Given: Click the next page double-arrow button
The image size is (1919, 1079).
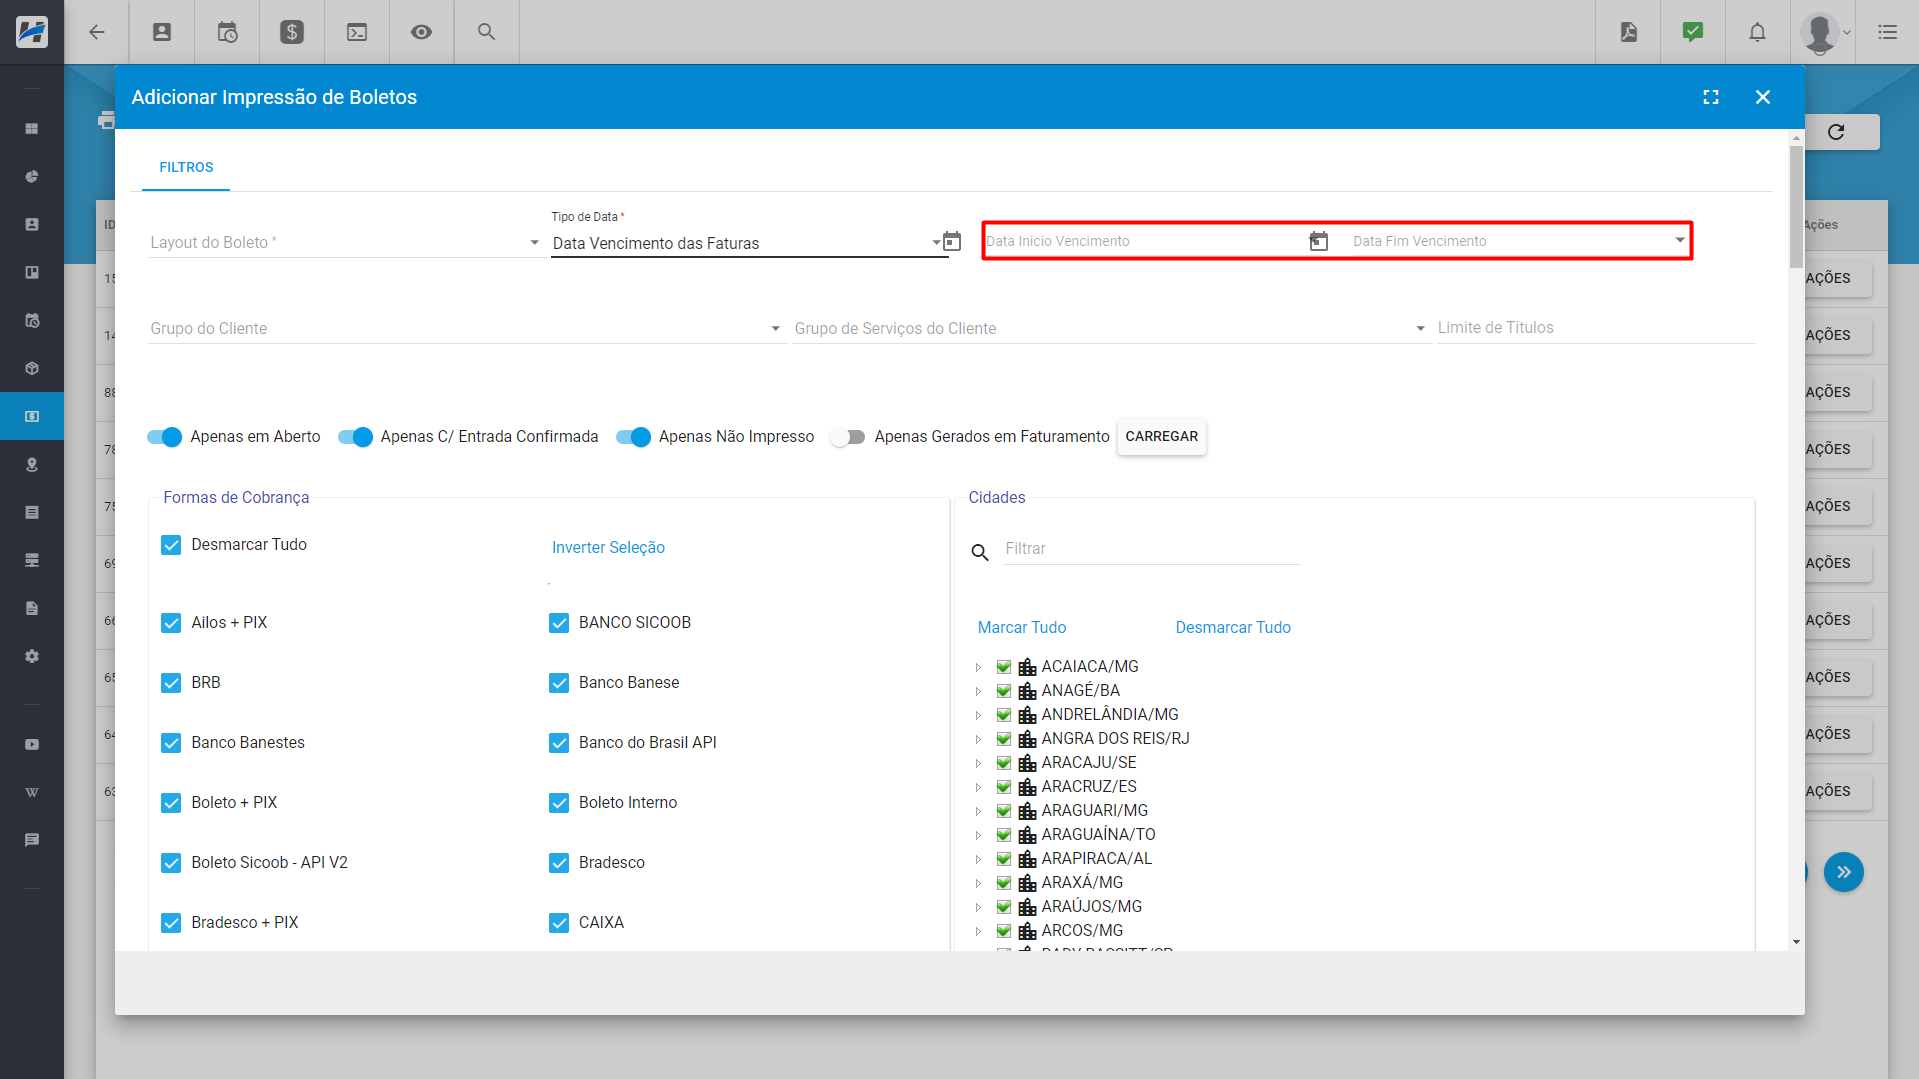Looking at the screenshot, I should pos(1843,872).
